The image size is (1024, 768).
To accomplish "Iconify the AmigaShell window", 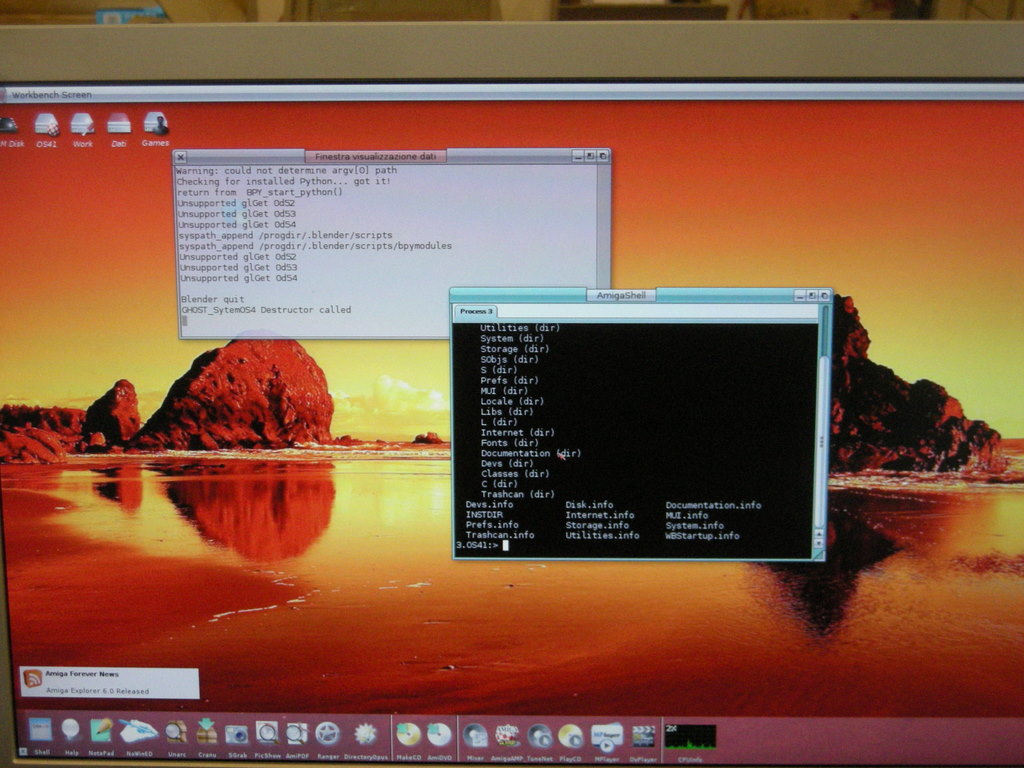I will pos(800,295).
